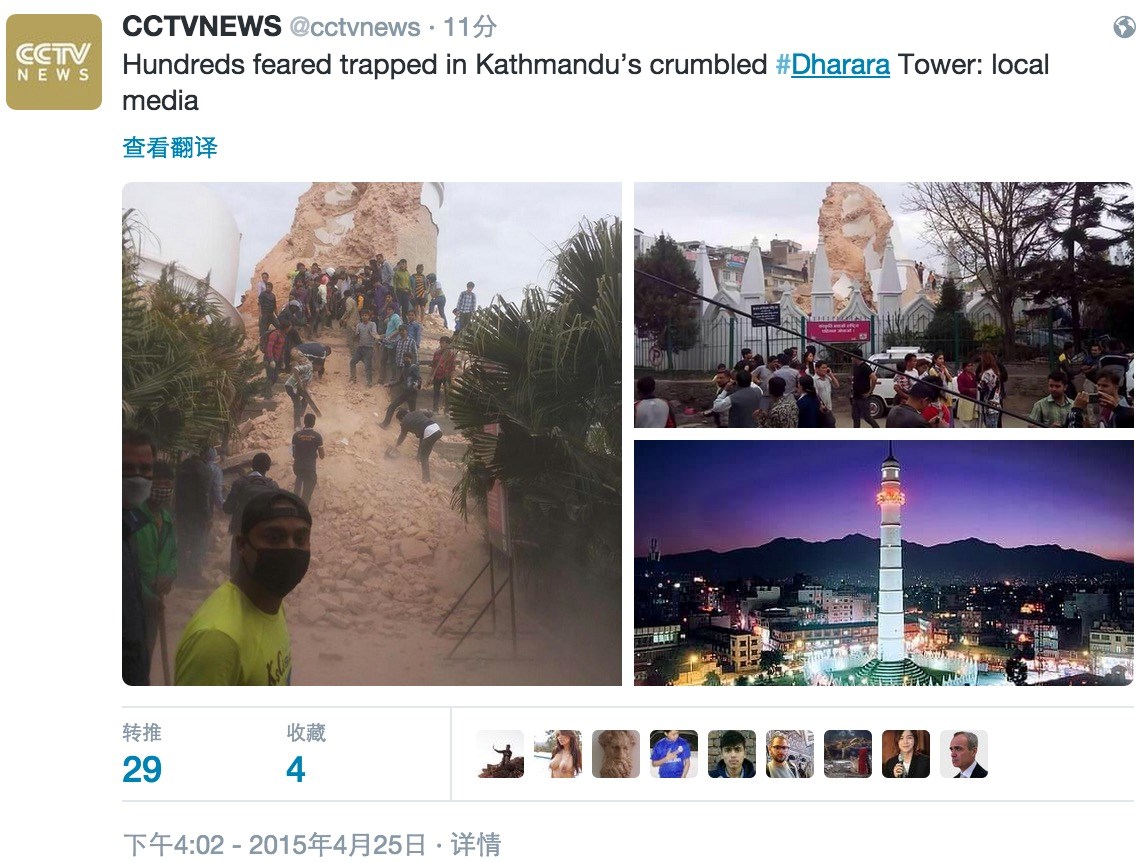
Task: Open the blue jersey user avatar
Action: pyautogui.click(x=674, y=754)
